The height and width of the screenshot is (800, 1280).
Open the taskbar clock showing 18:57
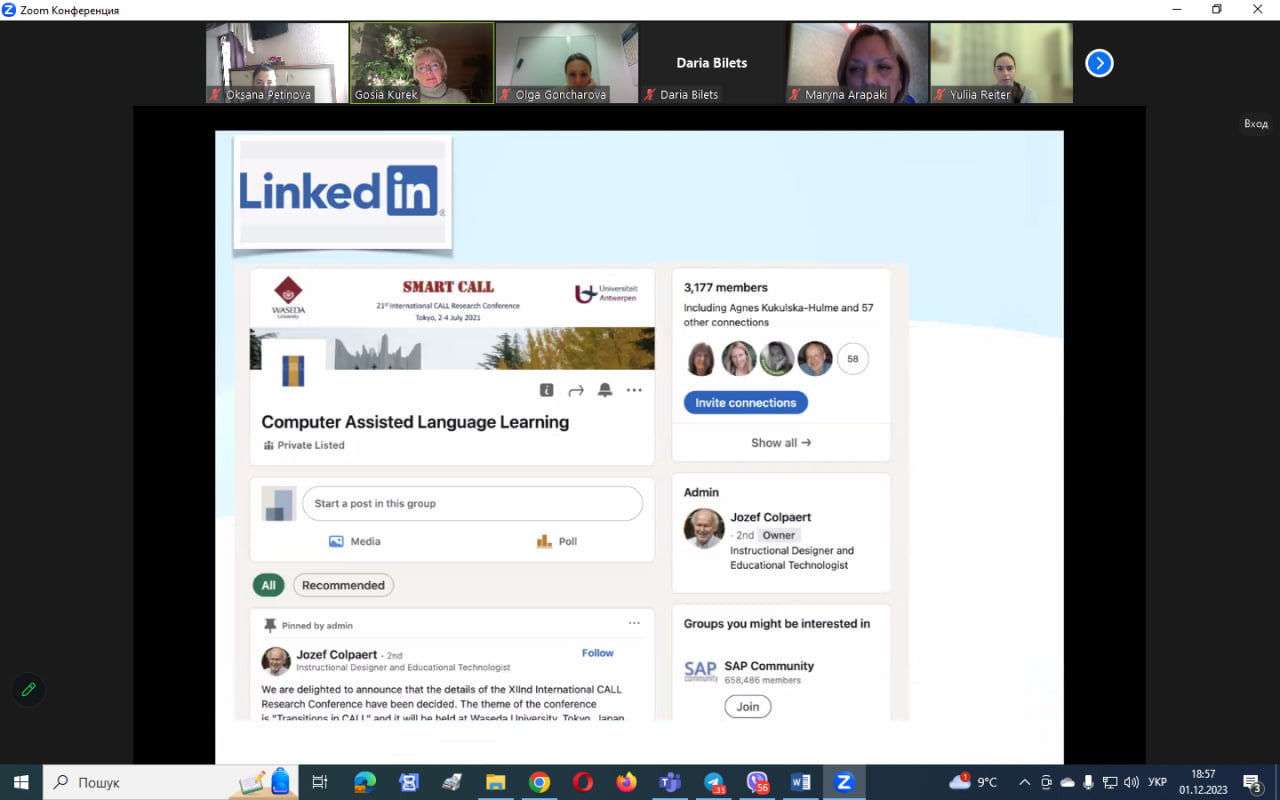[1203, 782]
